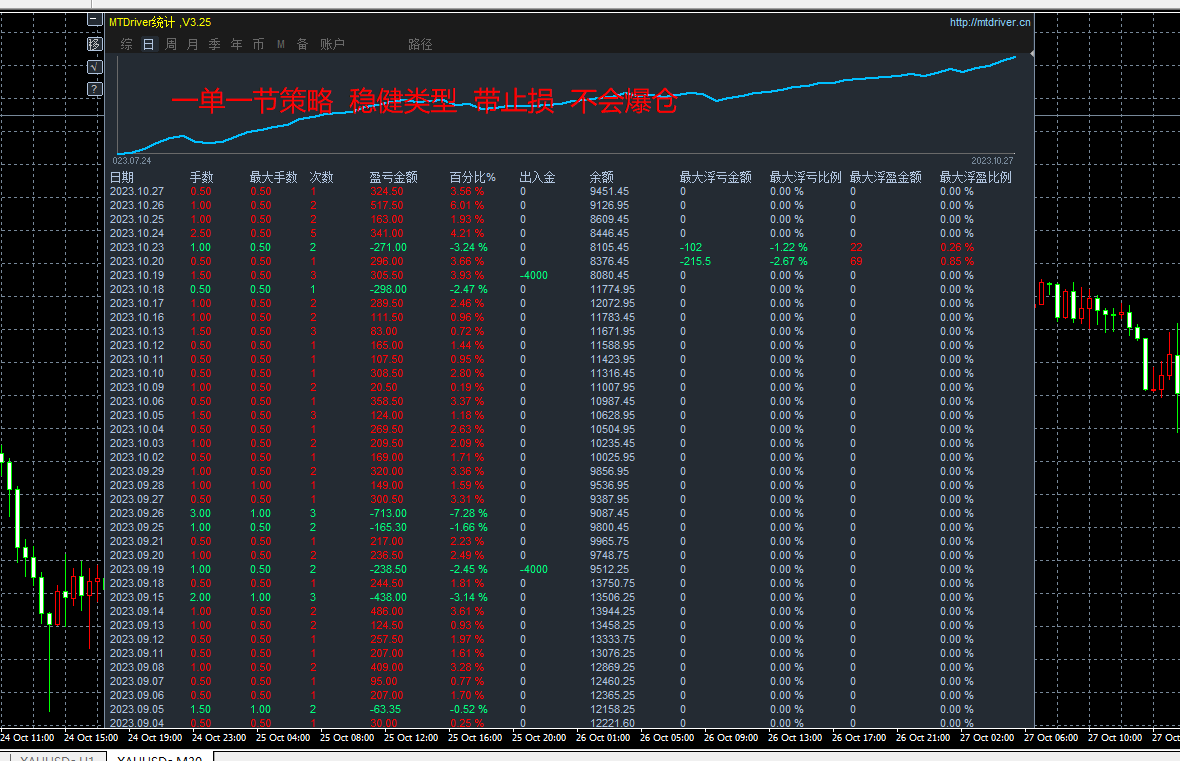Click the small arrow at chart's right edge
1180x761 pixels.
tap(1032, 54)
